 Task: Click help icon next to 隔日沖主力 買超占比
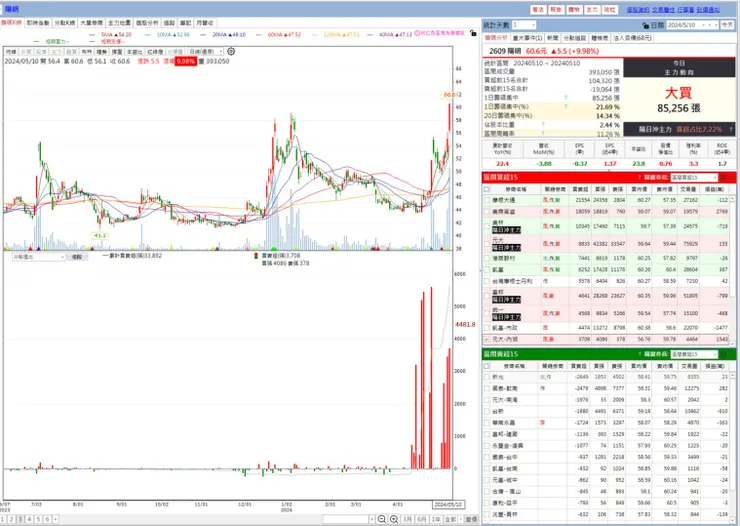point(731,129)
